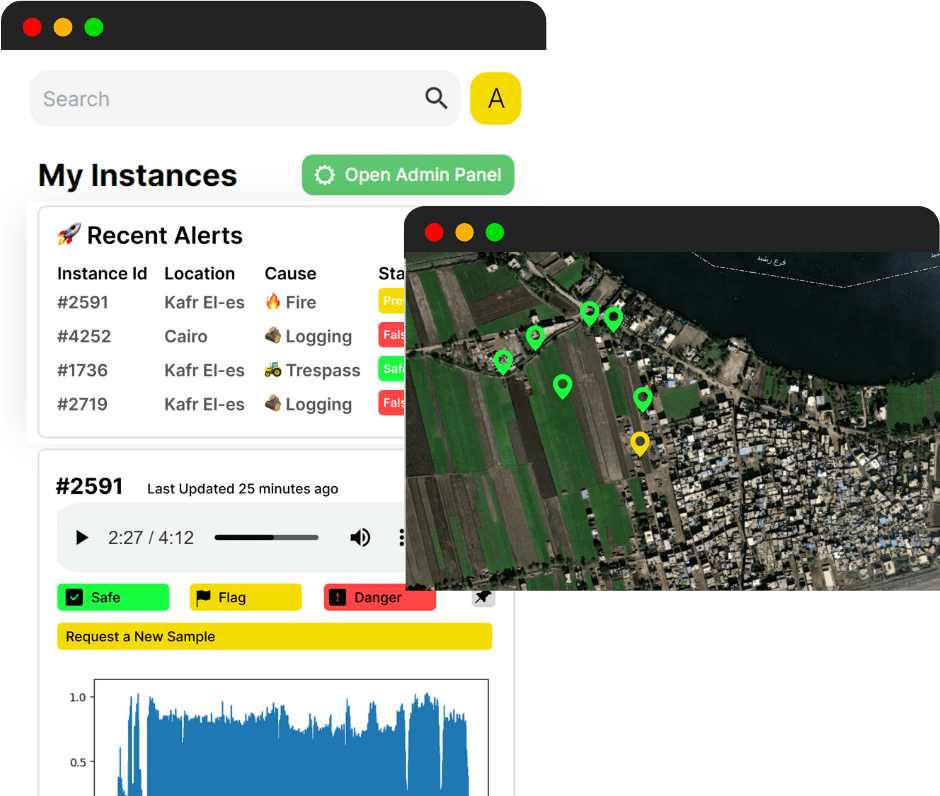Open the audio player three-dot options
This screenshot has height=796, width=940.
(401, 538)
